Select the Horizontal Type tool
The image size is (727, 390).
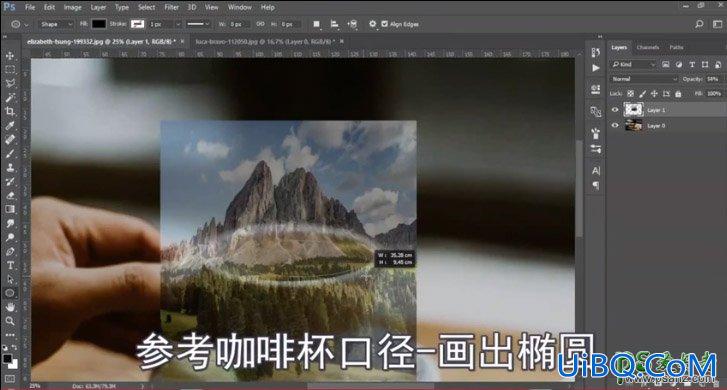click(10, 265)
